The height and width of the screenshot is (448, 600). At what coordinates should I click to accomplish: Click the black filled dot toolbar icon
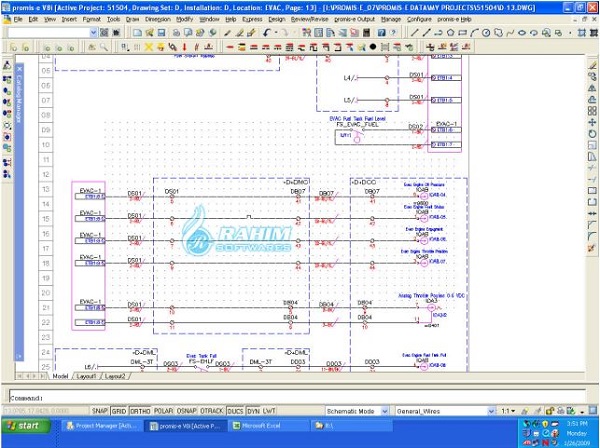click(x=372, y=46)
